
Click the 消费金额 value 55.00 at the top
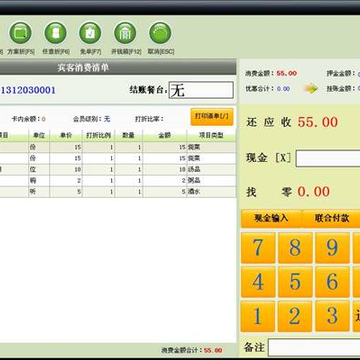(286, 73)
